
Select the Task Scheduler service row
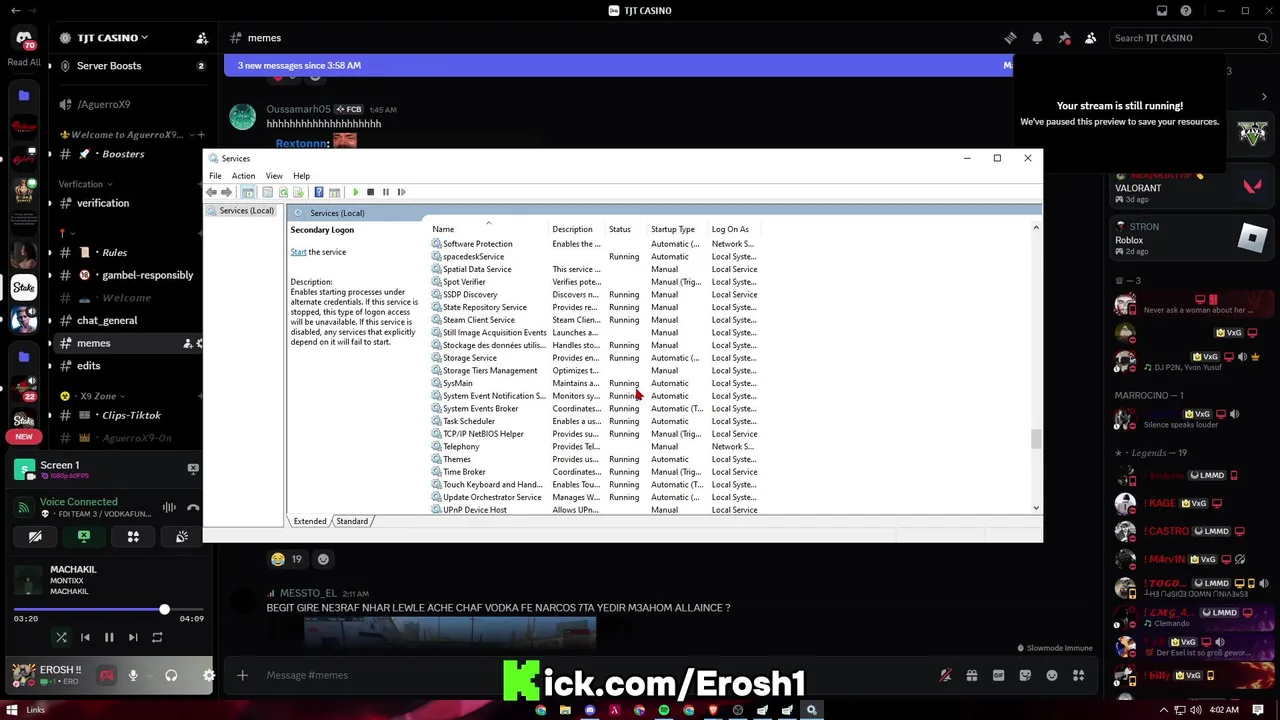pos(596,421)
